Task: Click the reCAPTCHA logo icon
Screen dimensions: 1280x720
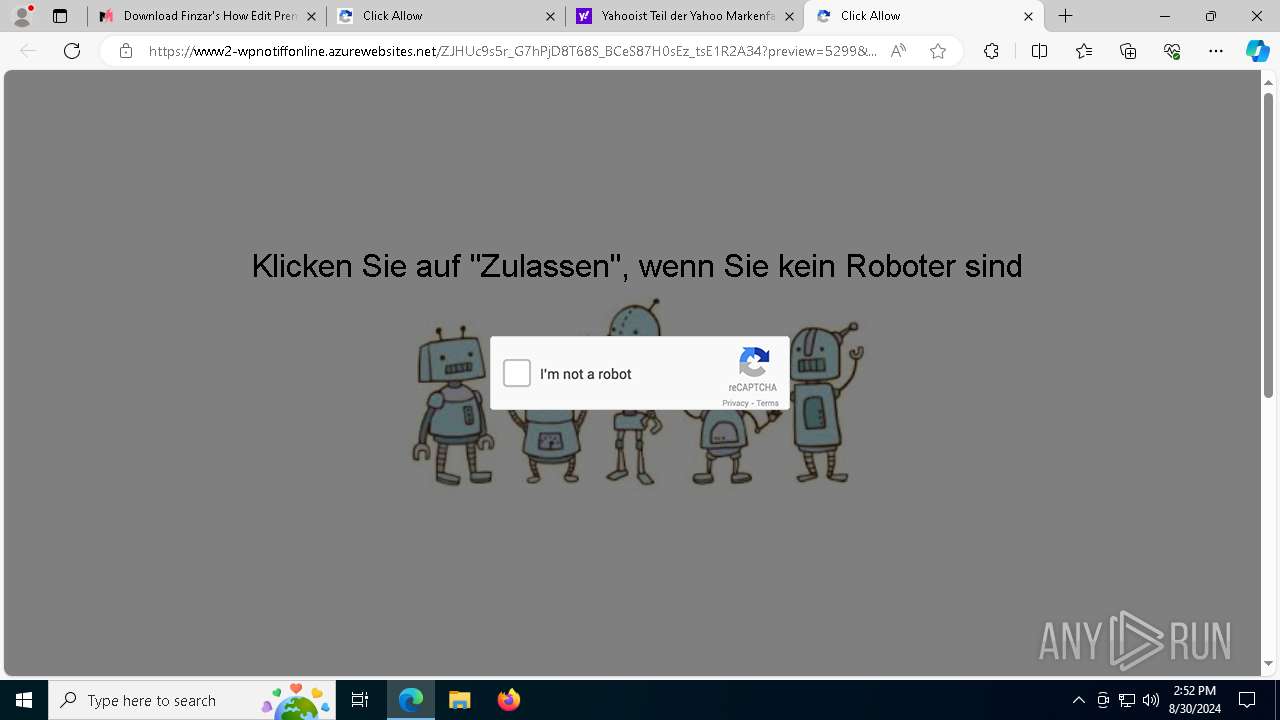Action: coord(754,363)
